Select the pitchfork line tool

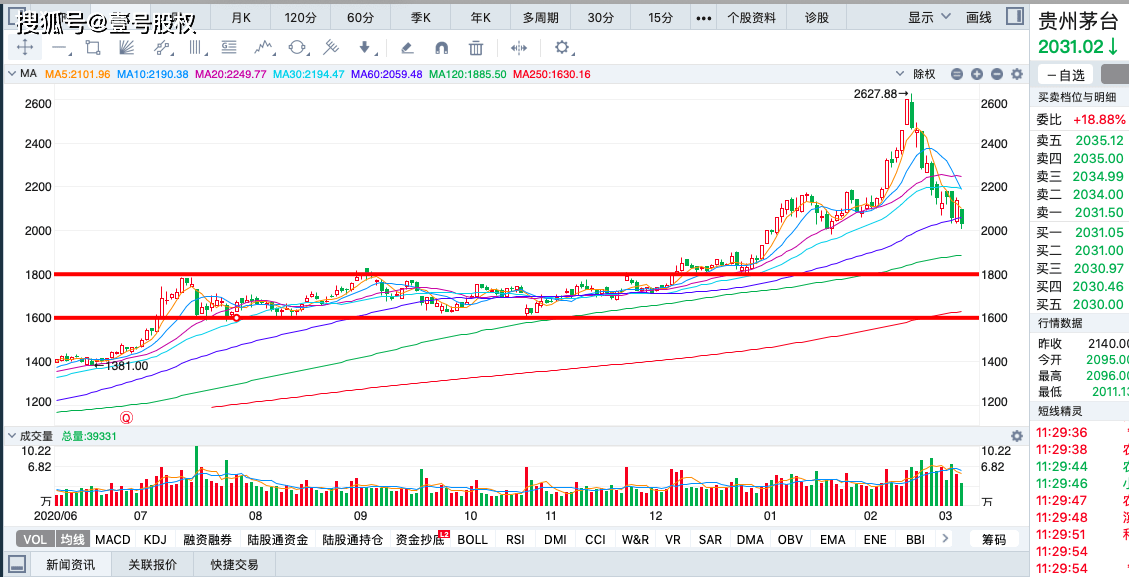tap(330, 48)
